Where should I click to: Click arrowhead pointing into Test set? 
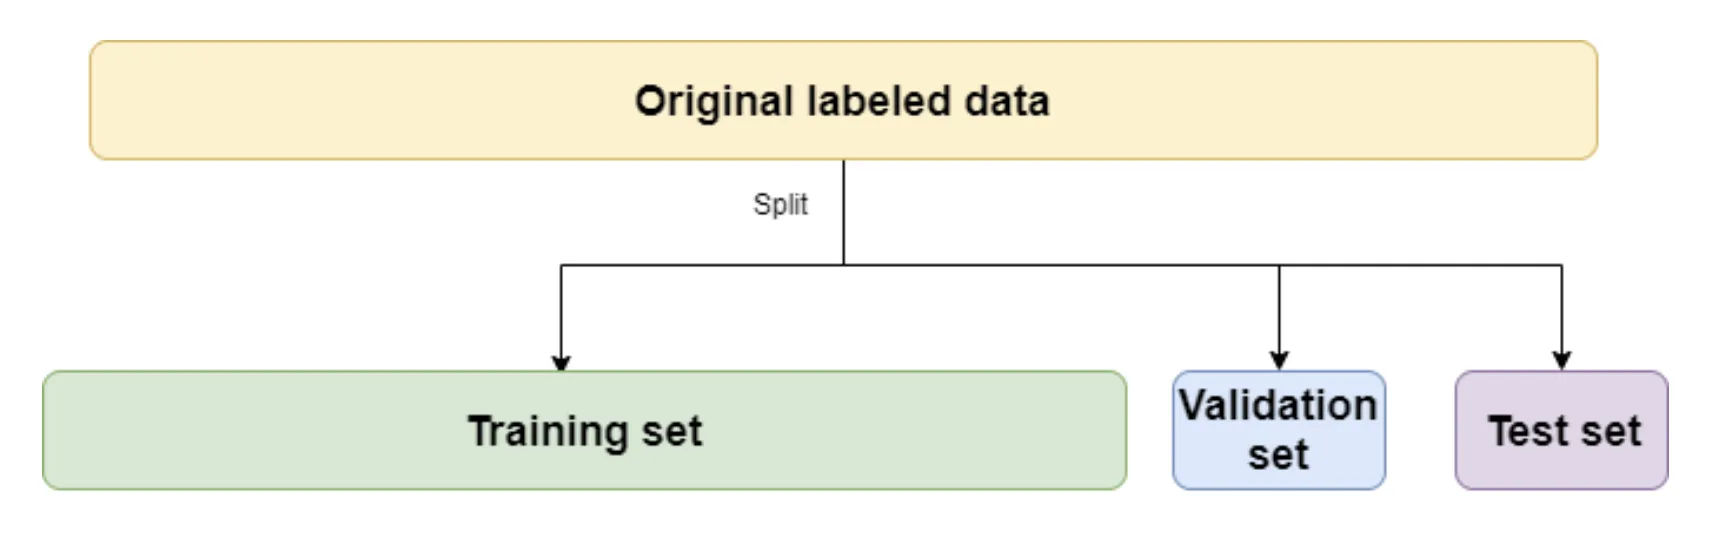coord(1562,361)
